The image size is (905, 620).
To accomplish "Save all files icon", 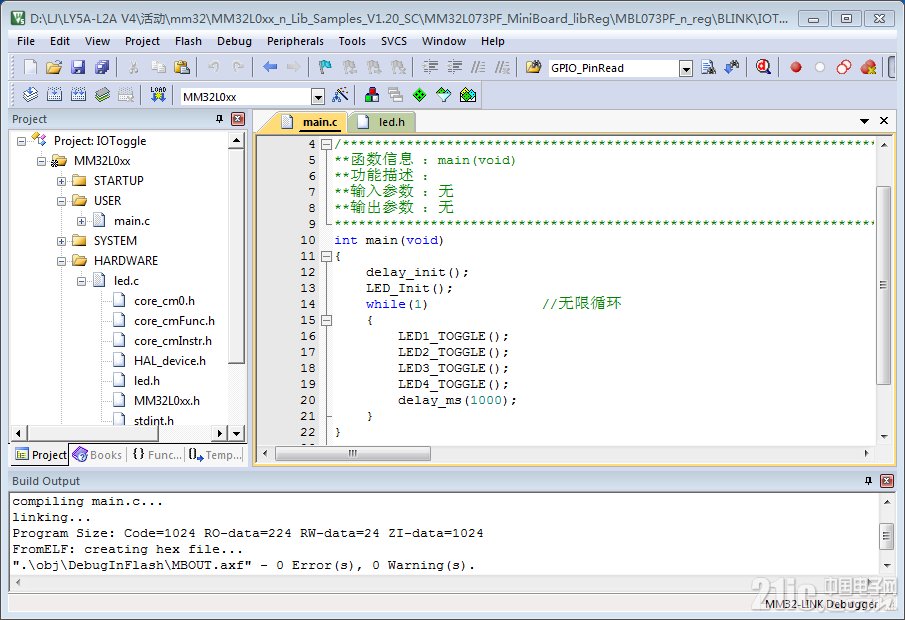I will (x=102, y=68).
